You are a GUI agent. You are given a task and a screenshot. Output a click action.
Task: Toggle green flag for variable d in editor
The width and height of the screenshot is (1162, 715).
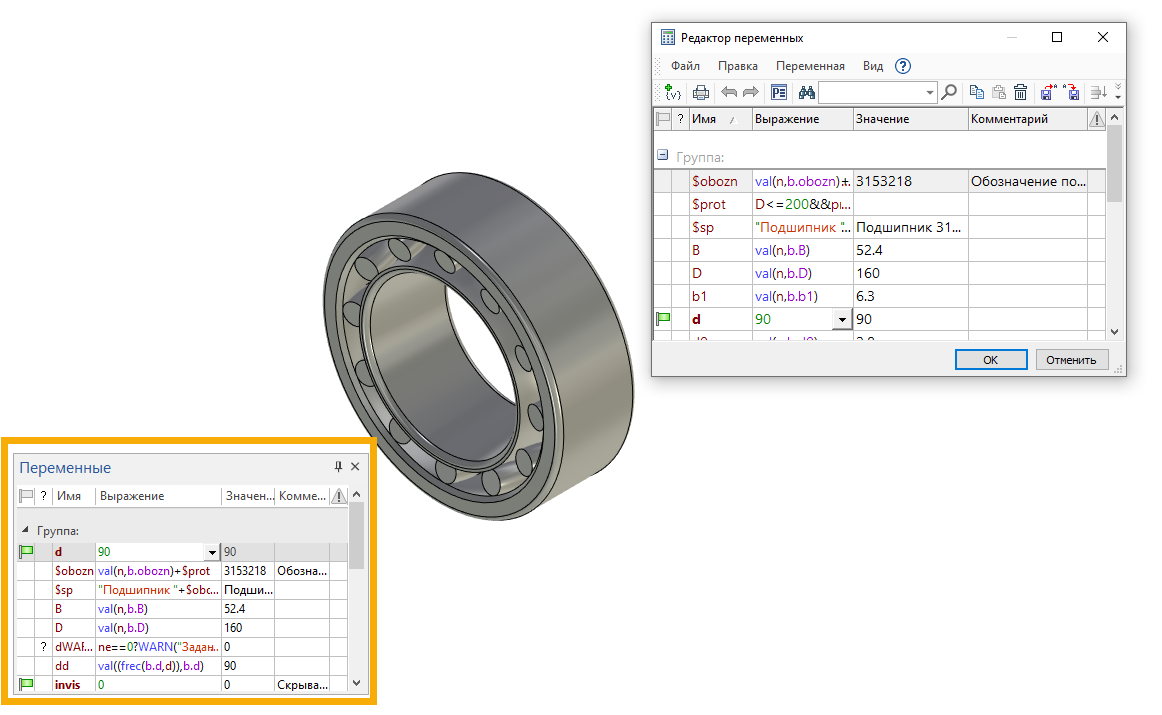click(662, 319)
